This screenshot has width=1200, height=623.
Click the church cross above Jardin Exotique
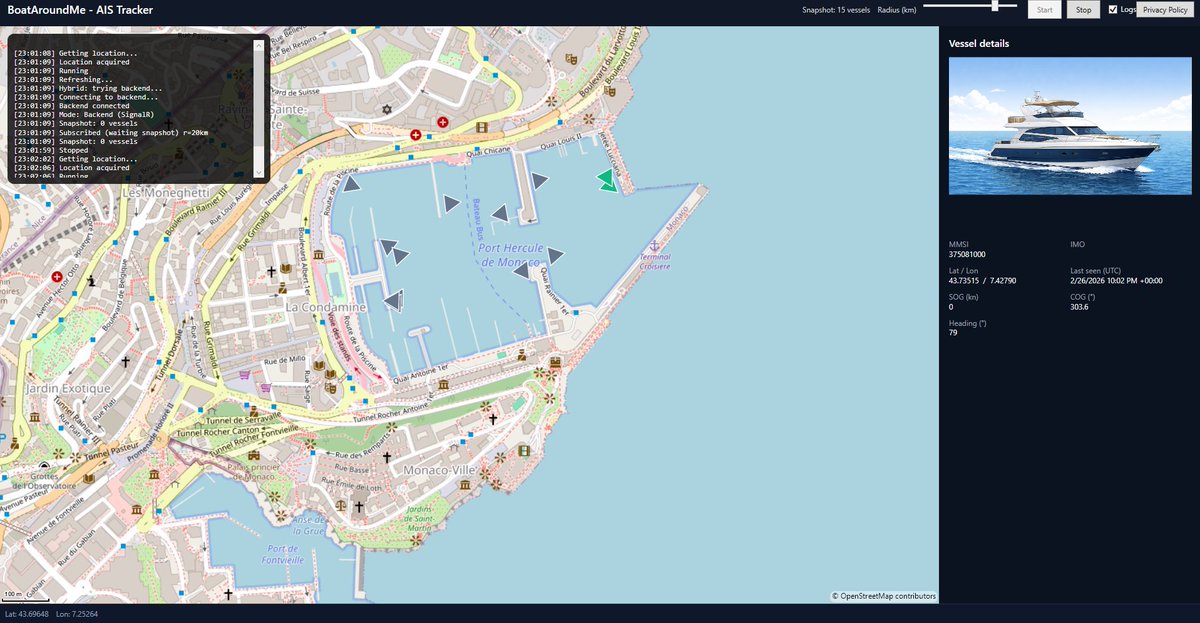(x=125, y=360)
